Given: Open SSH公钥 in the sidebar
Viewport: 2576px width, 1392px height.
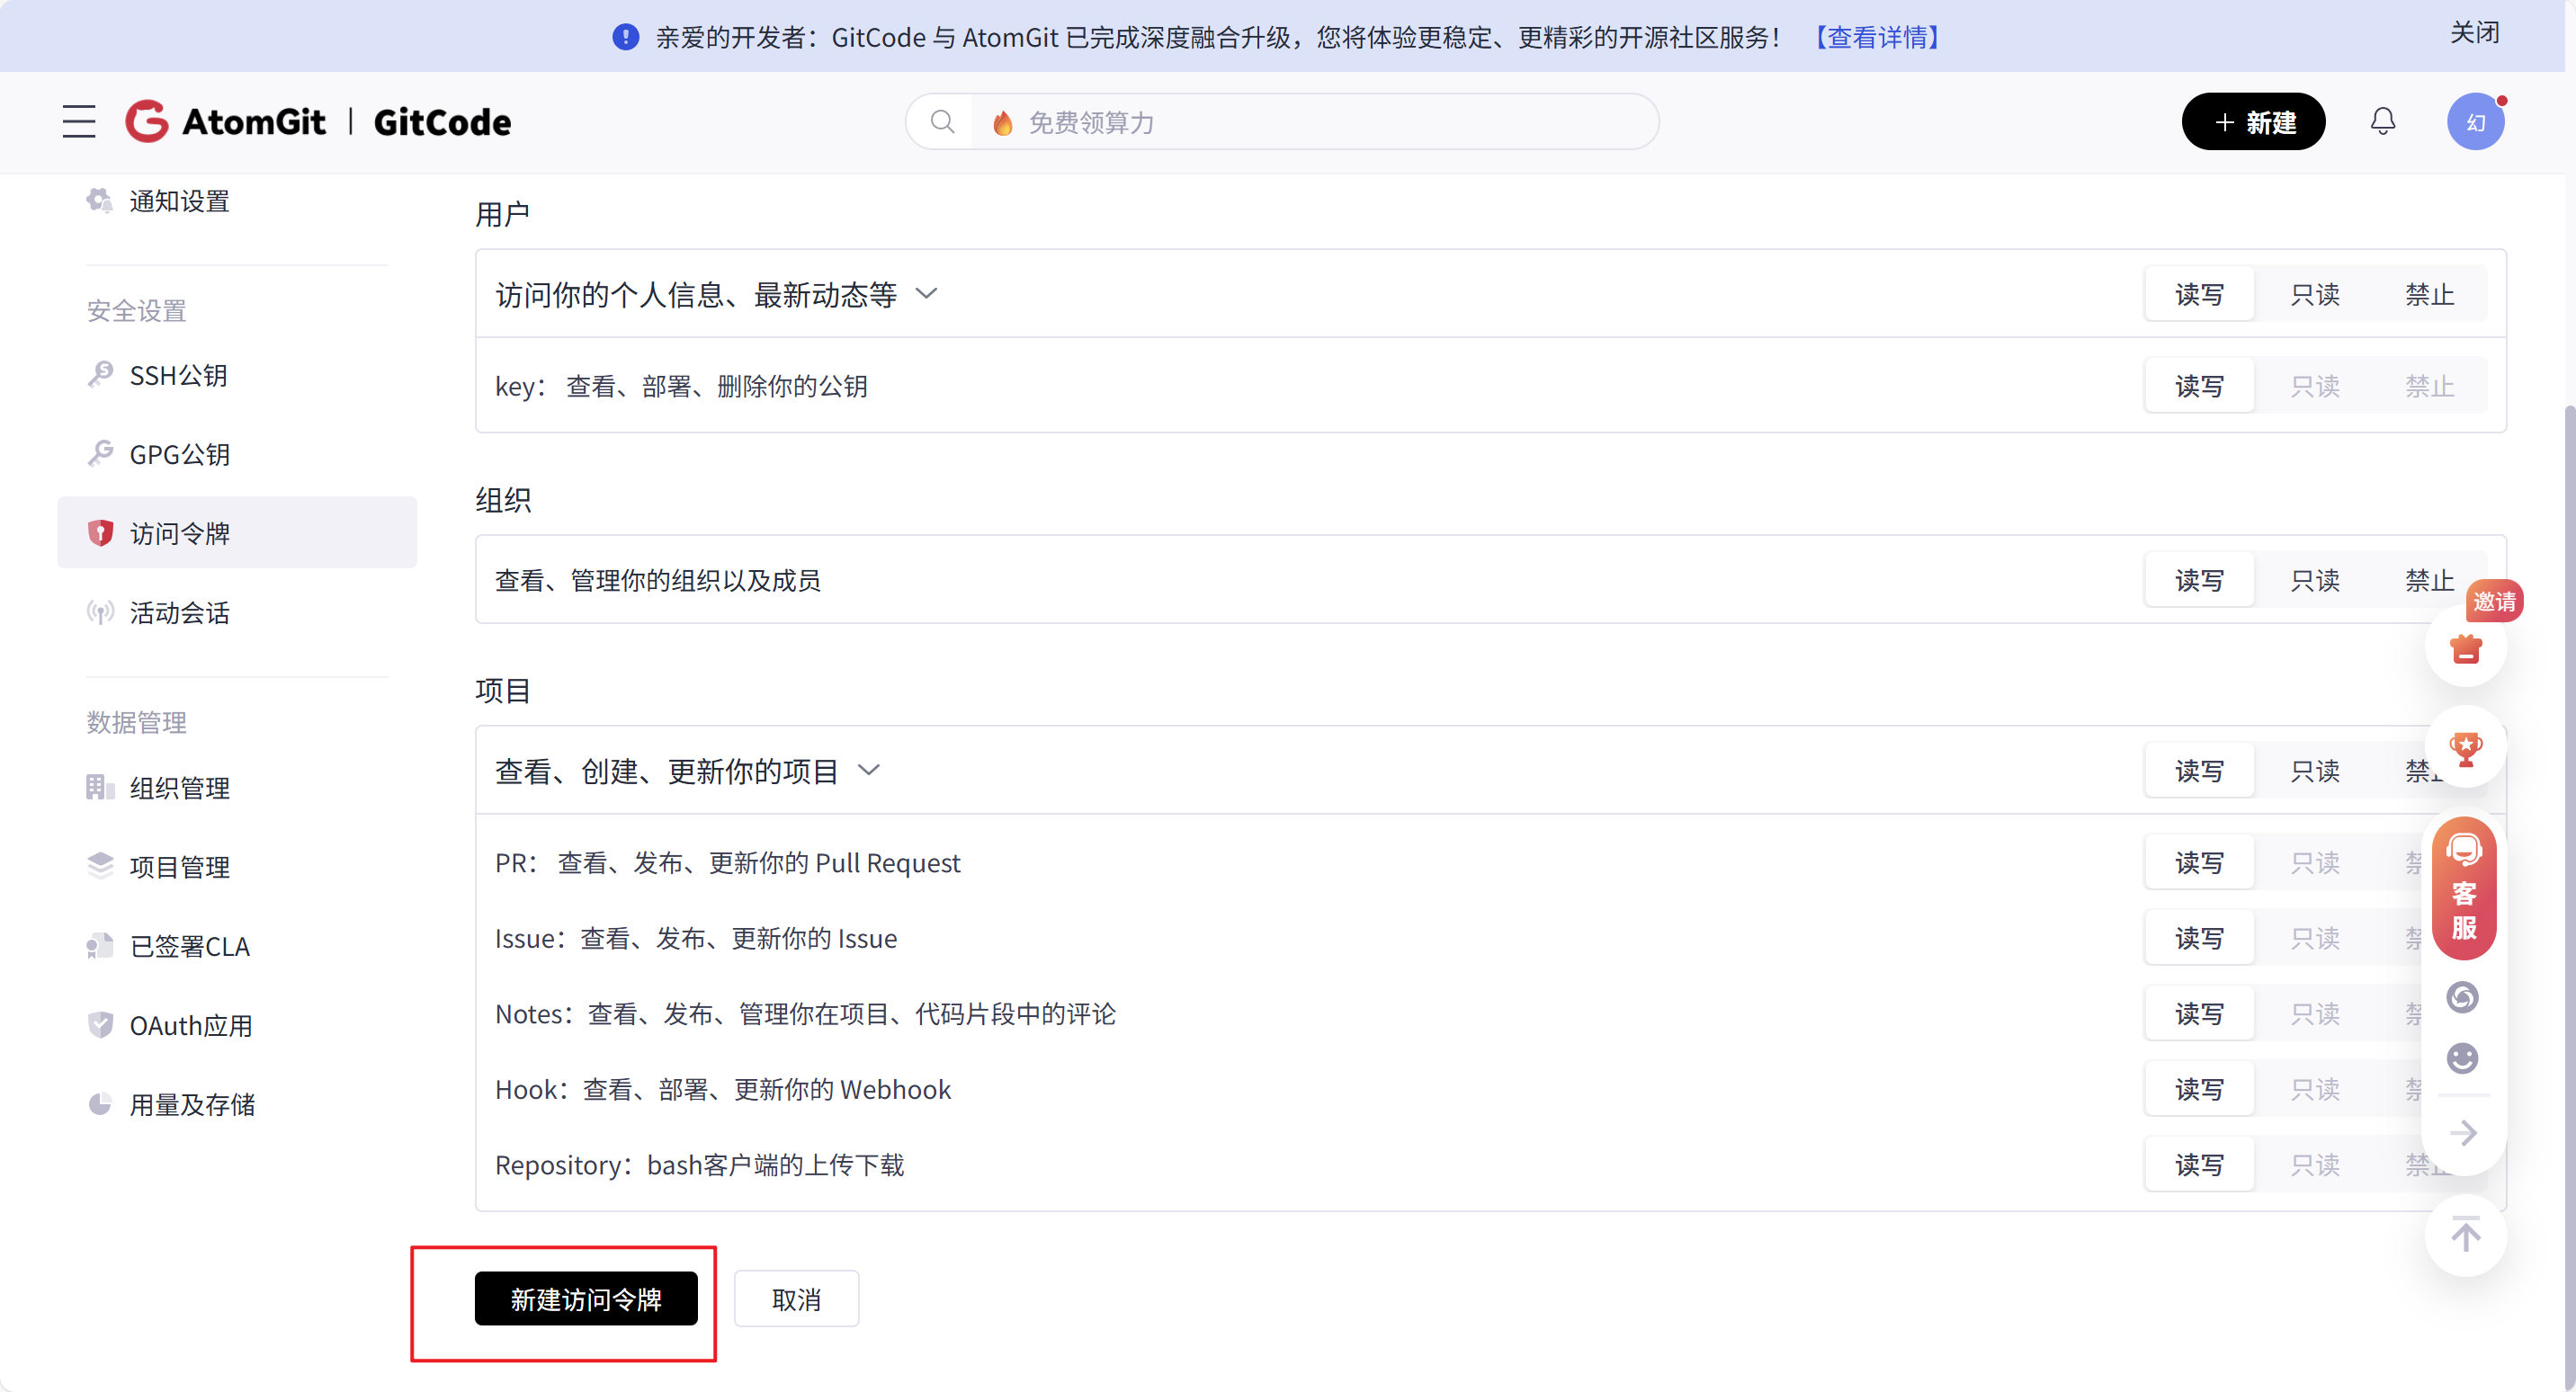Looking at the screenshot, I should coord(178,375).
